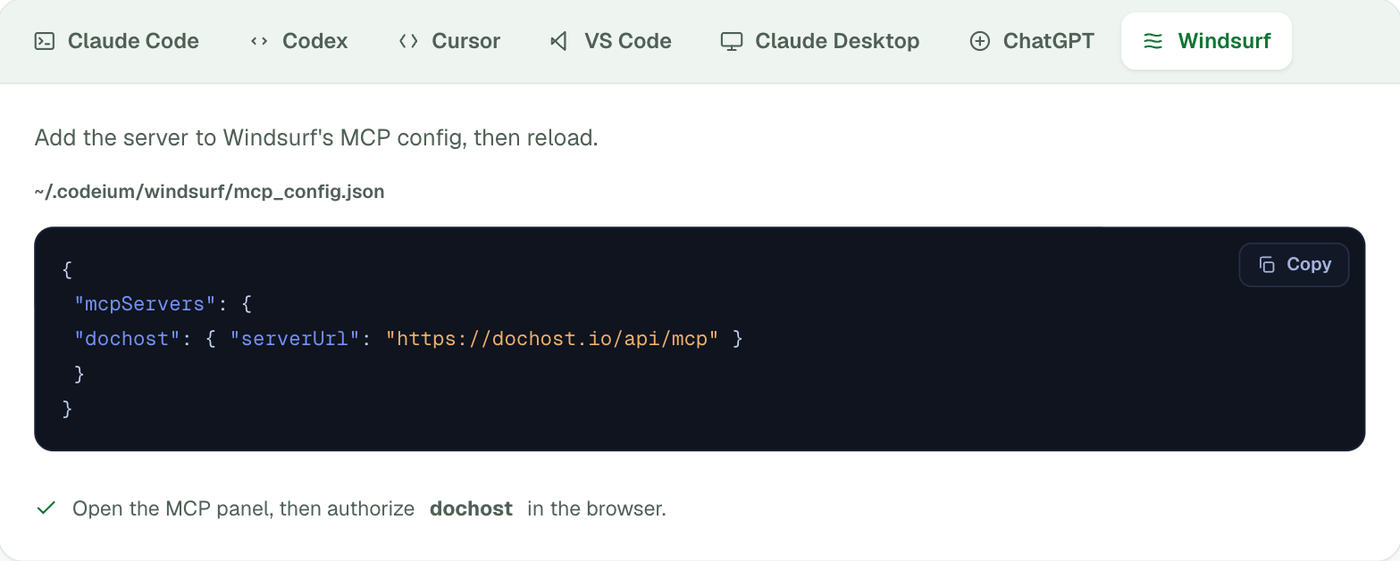The image size is (1400, 561).
Task: Click the Windsurf tab
Action: coord(1207,41)
